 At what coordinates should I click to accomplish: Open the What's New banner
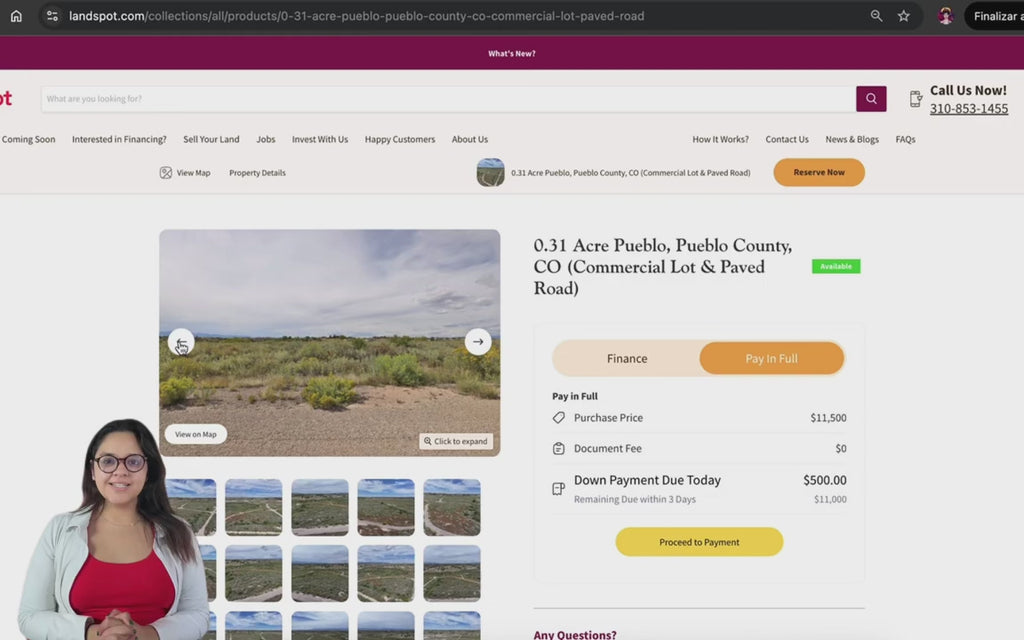511,53
